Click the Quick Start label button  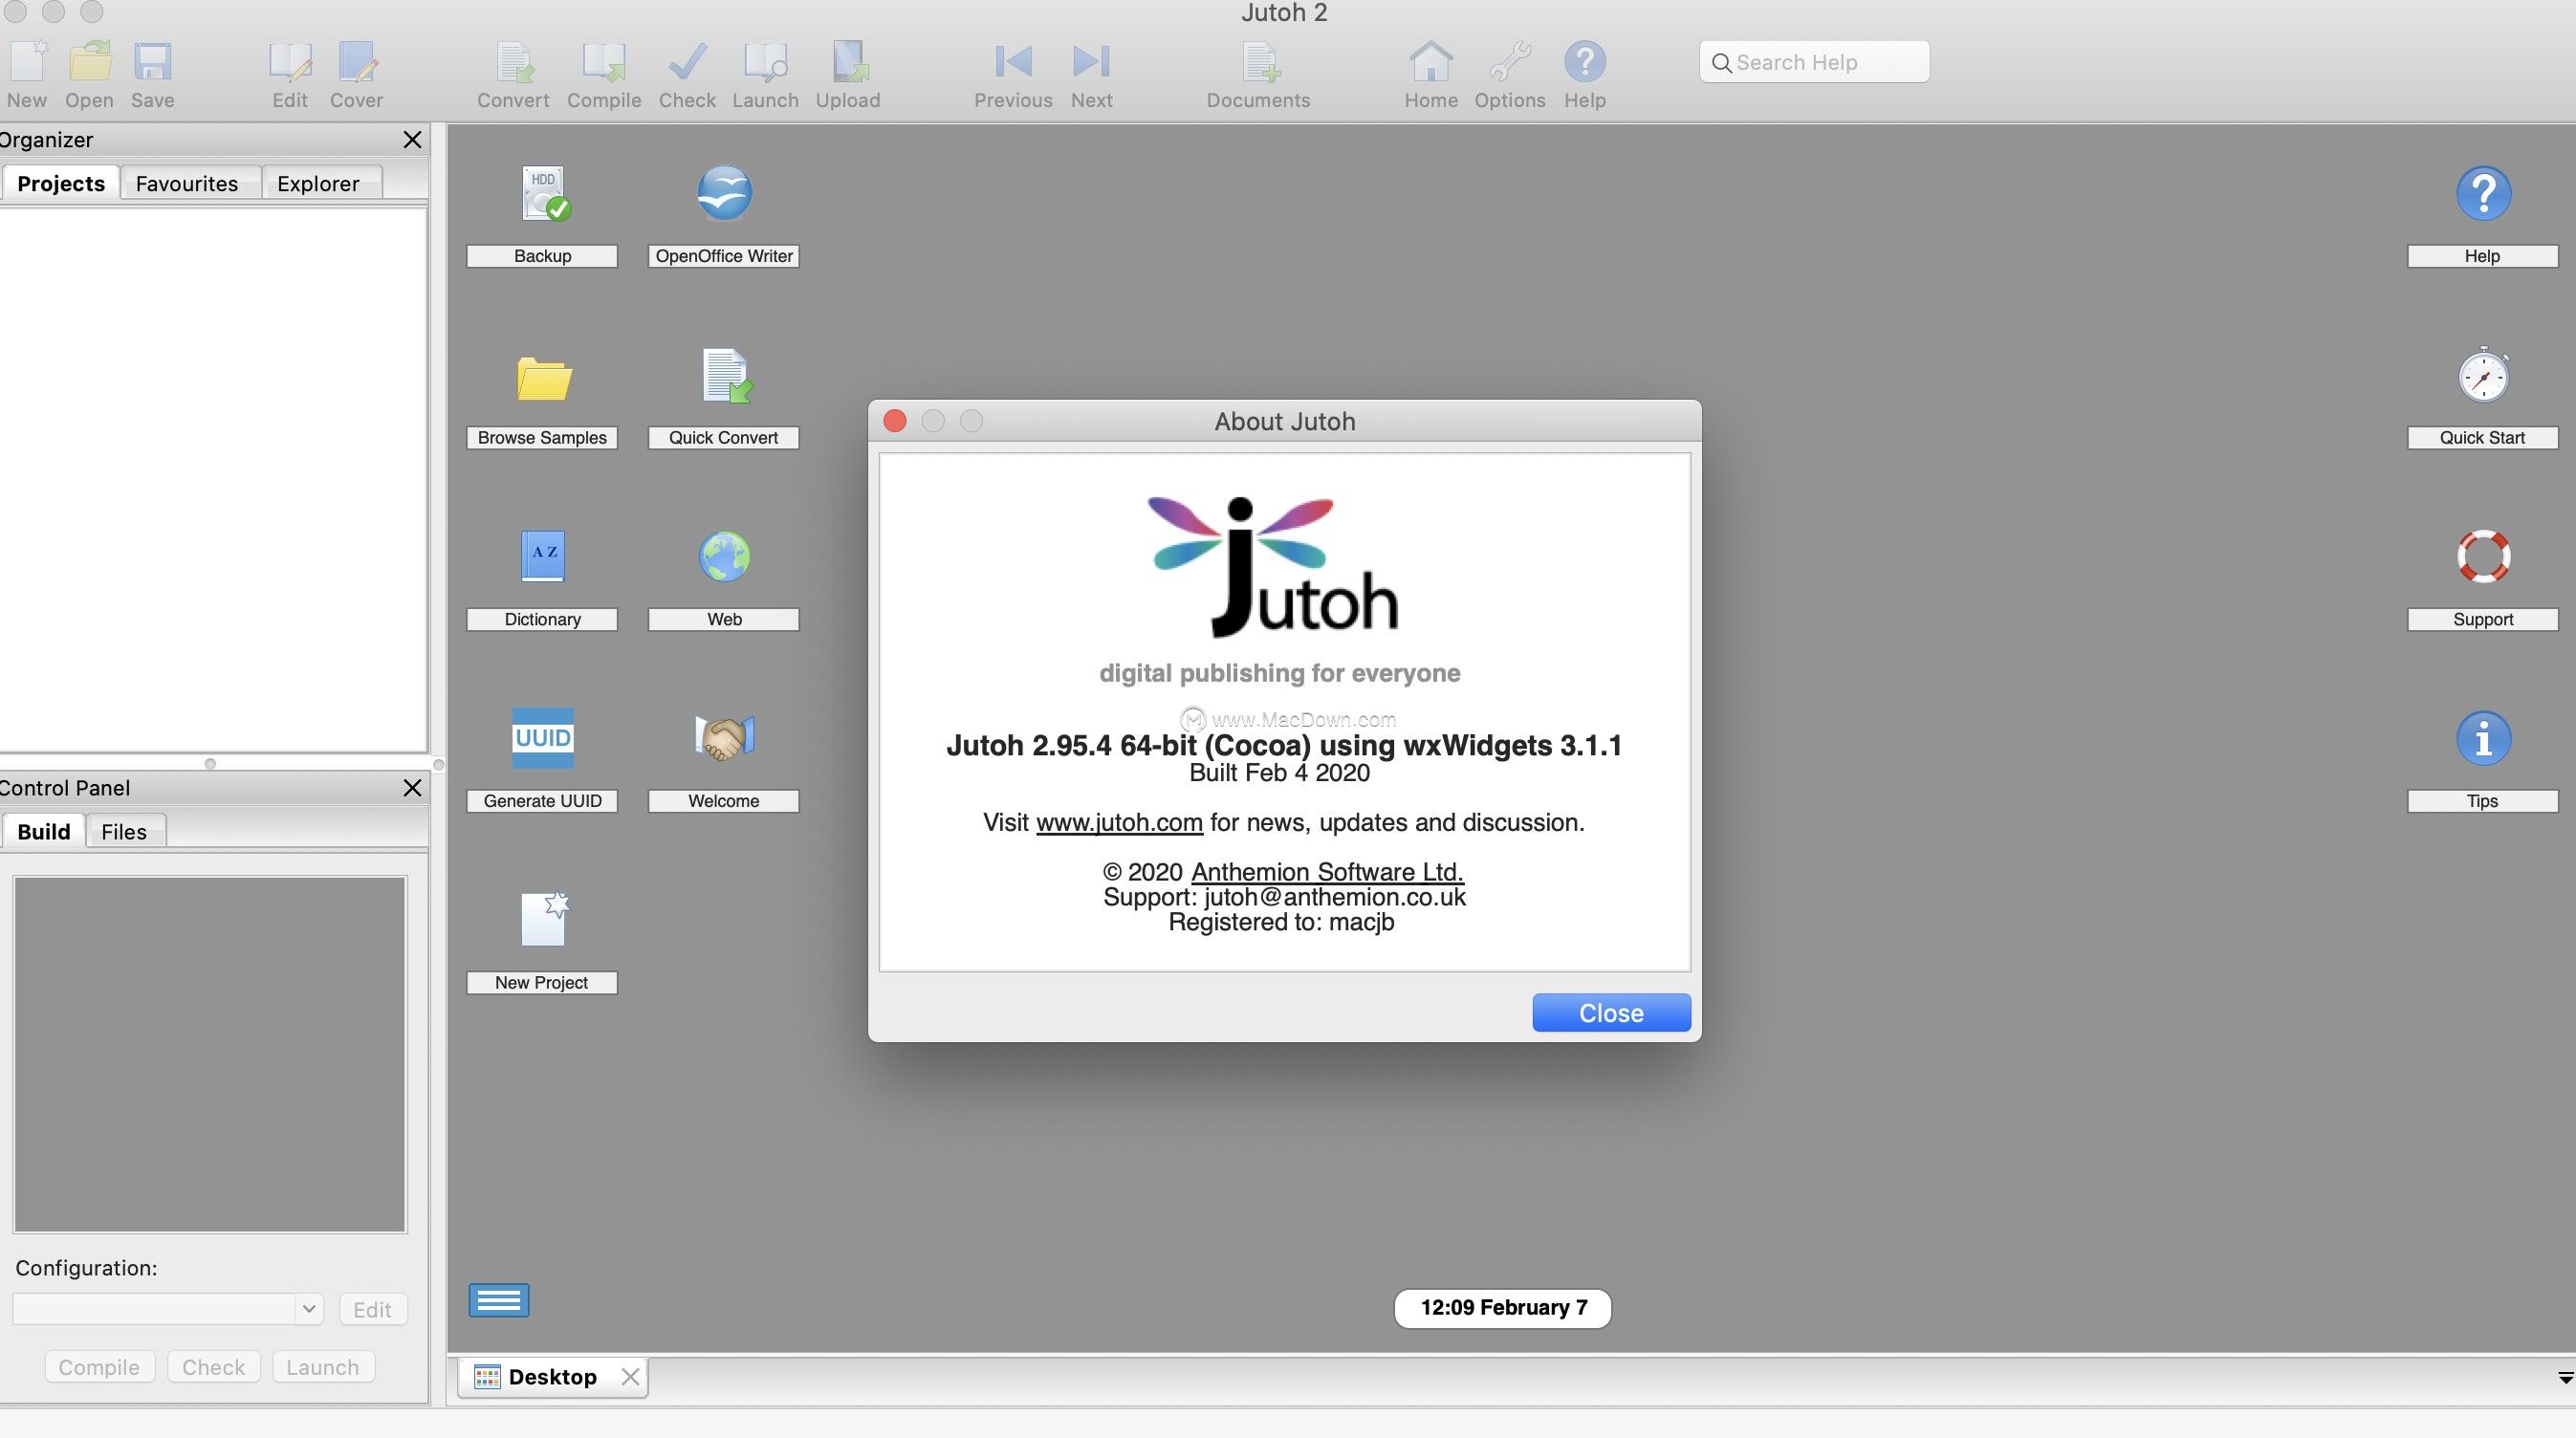tap(2482, 437)
